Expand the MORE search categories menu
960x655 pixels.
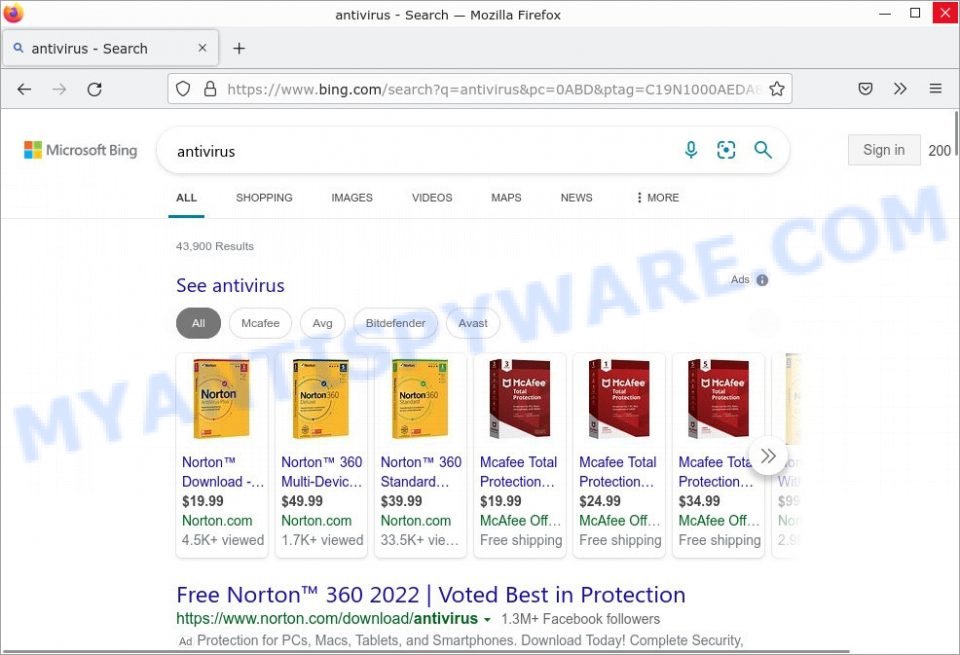click(x=658, y=198)
